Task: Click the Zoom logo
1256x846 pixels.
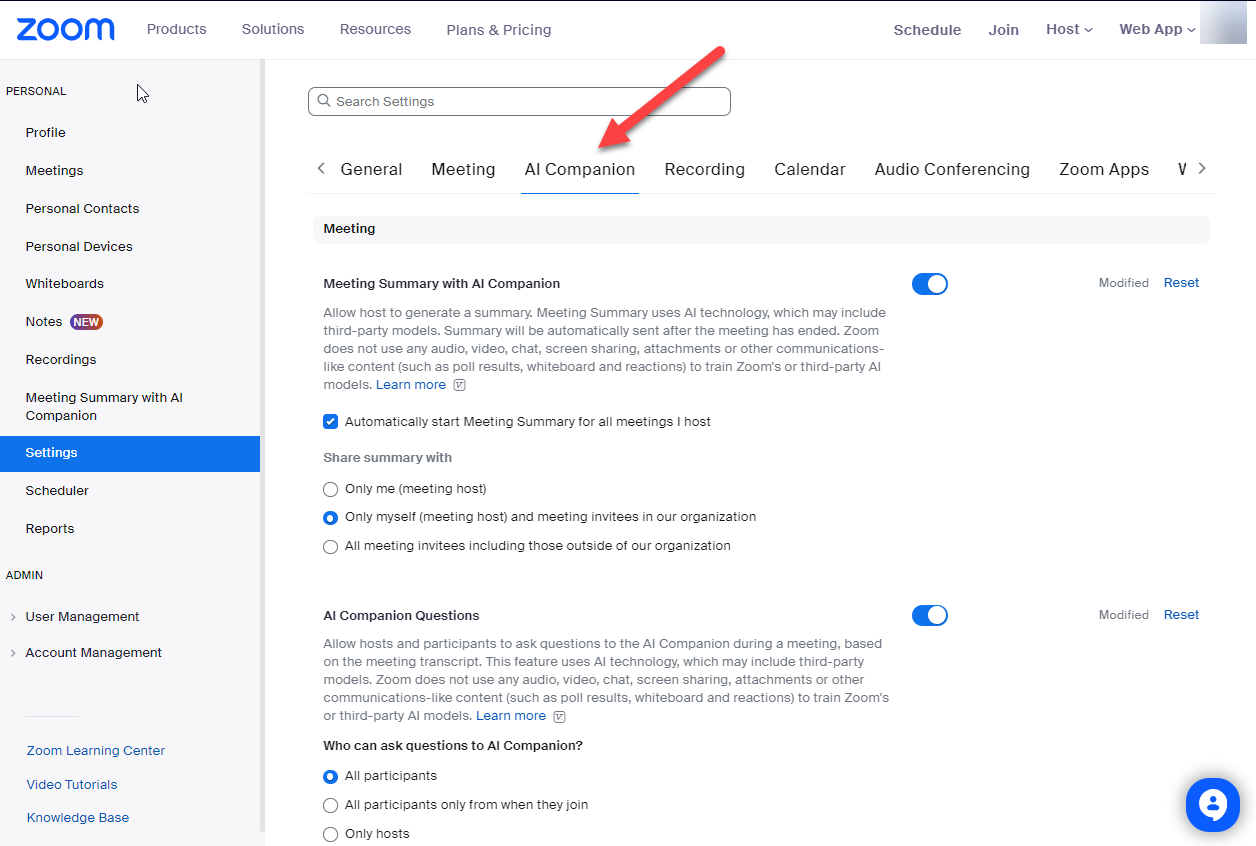Action: tap(65, 29)
